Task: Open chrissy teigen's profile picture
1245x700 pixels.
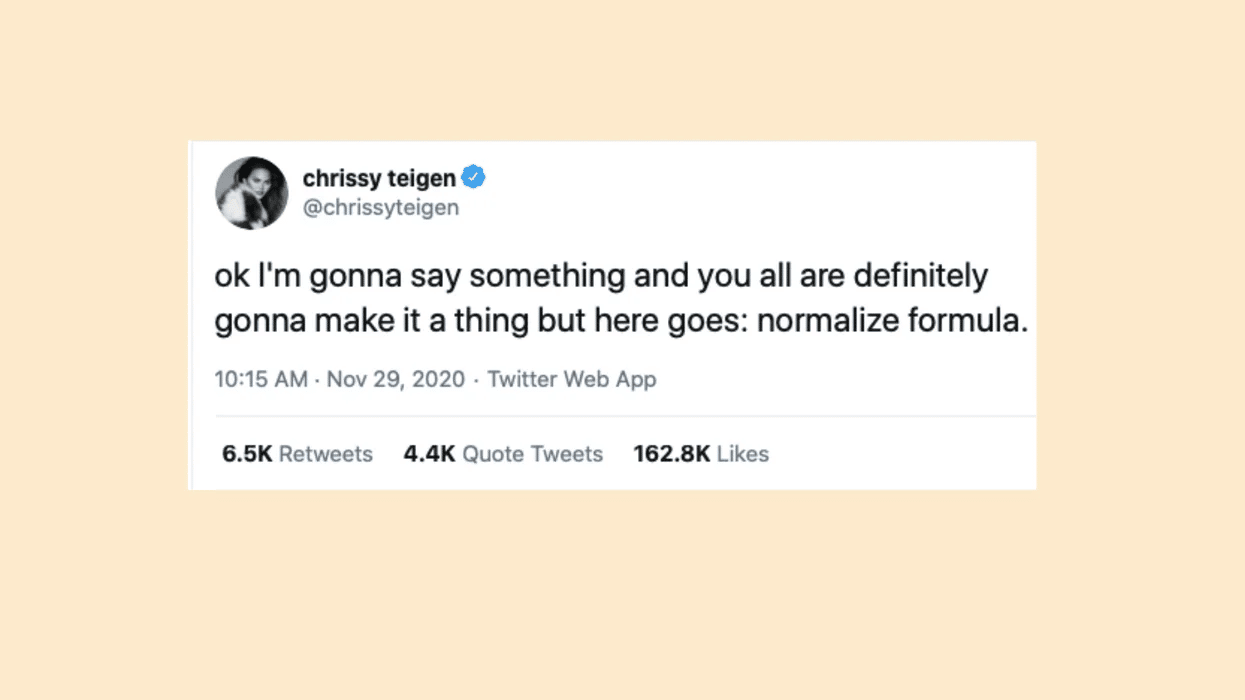Action: coord(251,192)
